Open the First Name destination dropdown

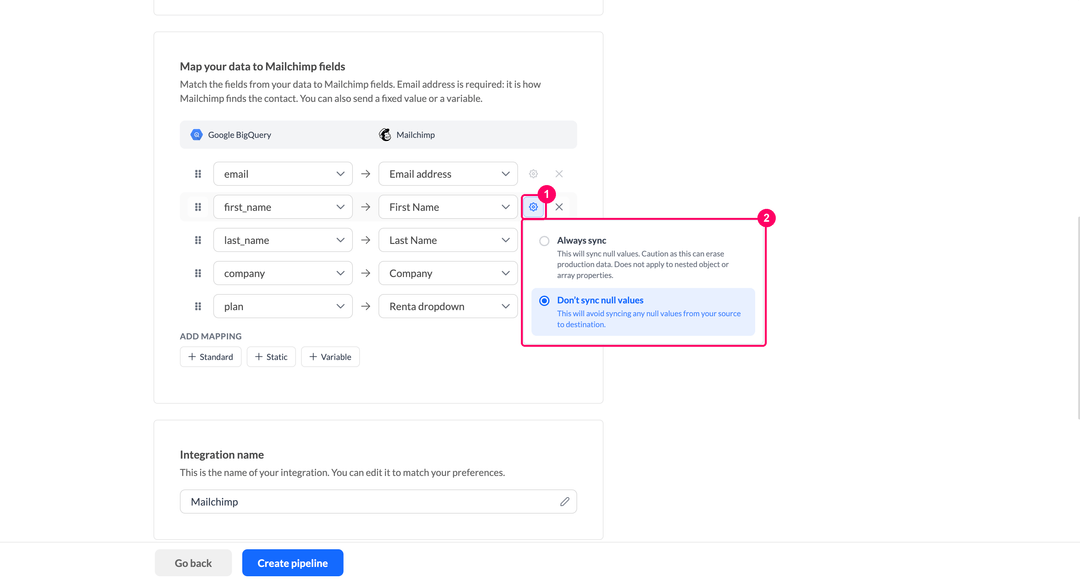pos(448,207)
